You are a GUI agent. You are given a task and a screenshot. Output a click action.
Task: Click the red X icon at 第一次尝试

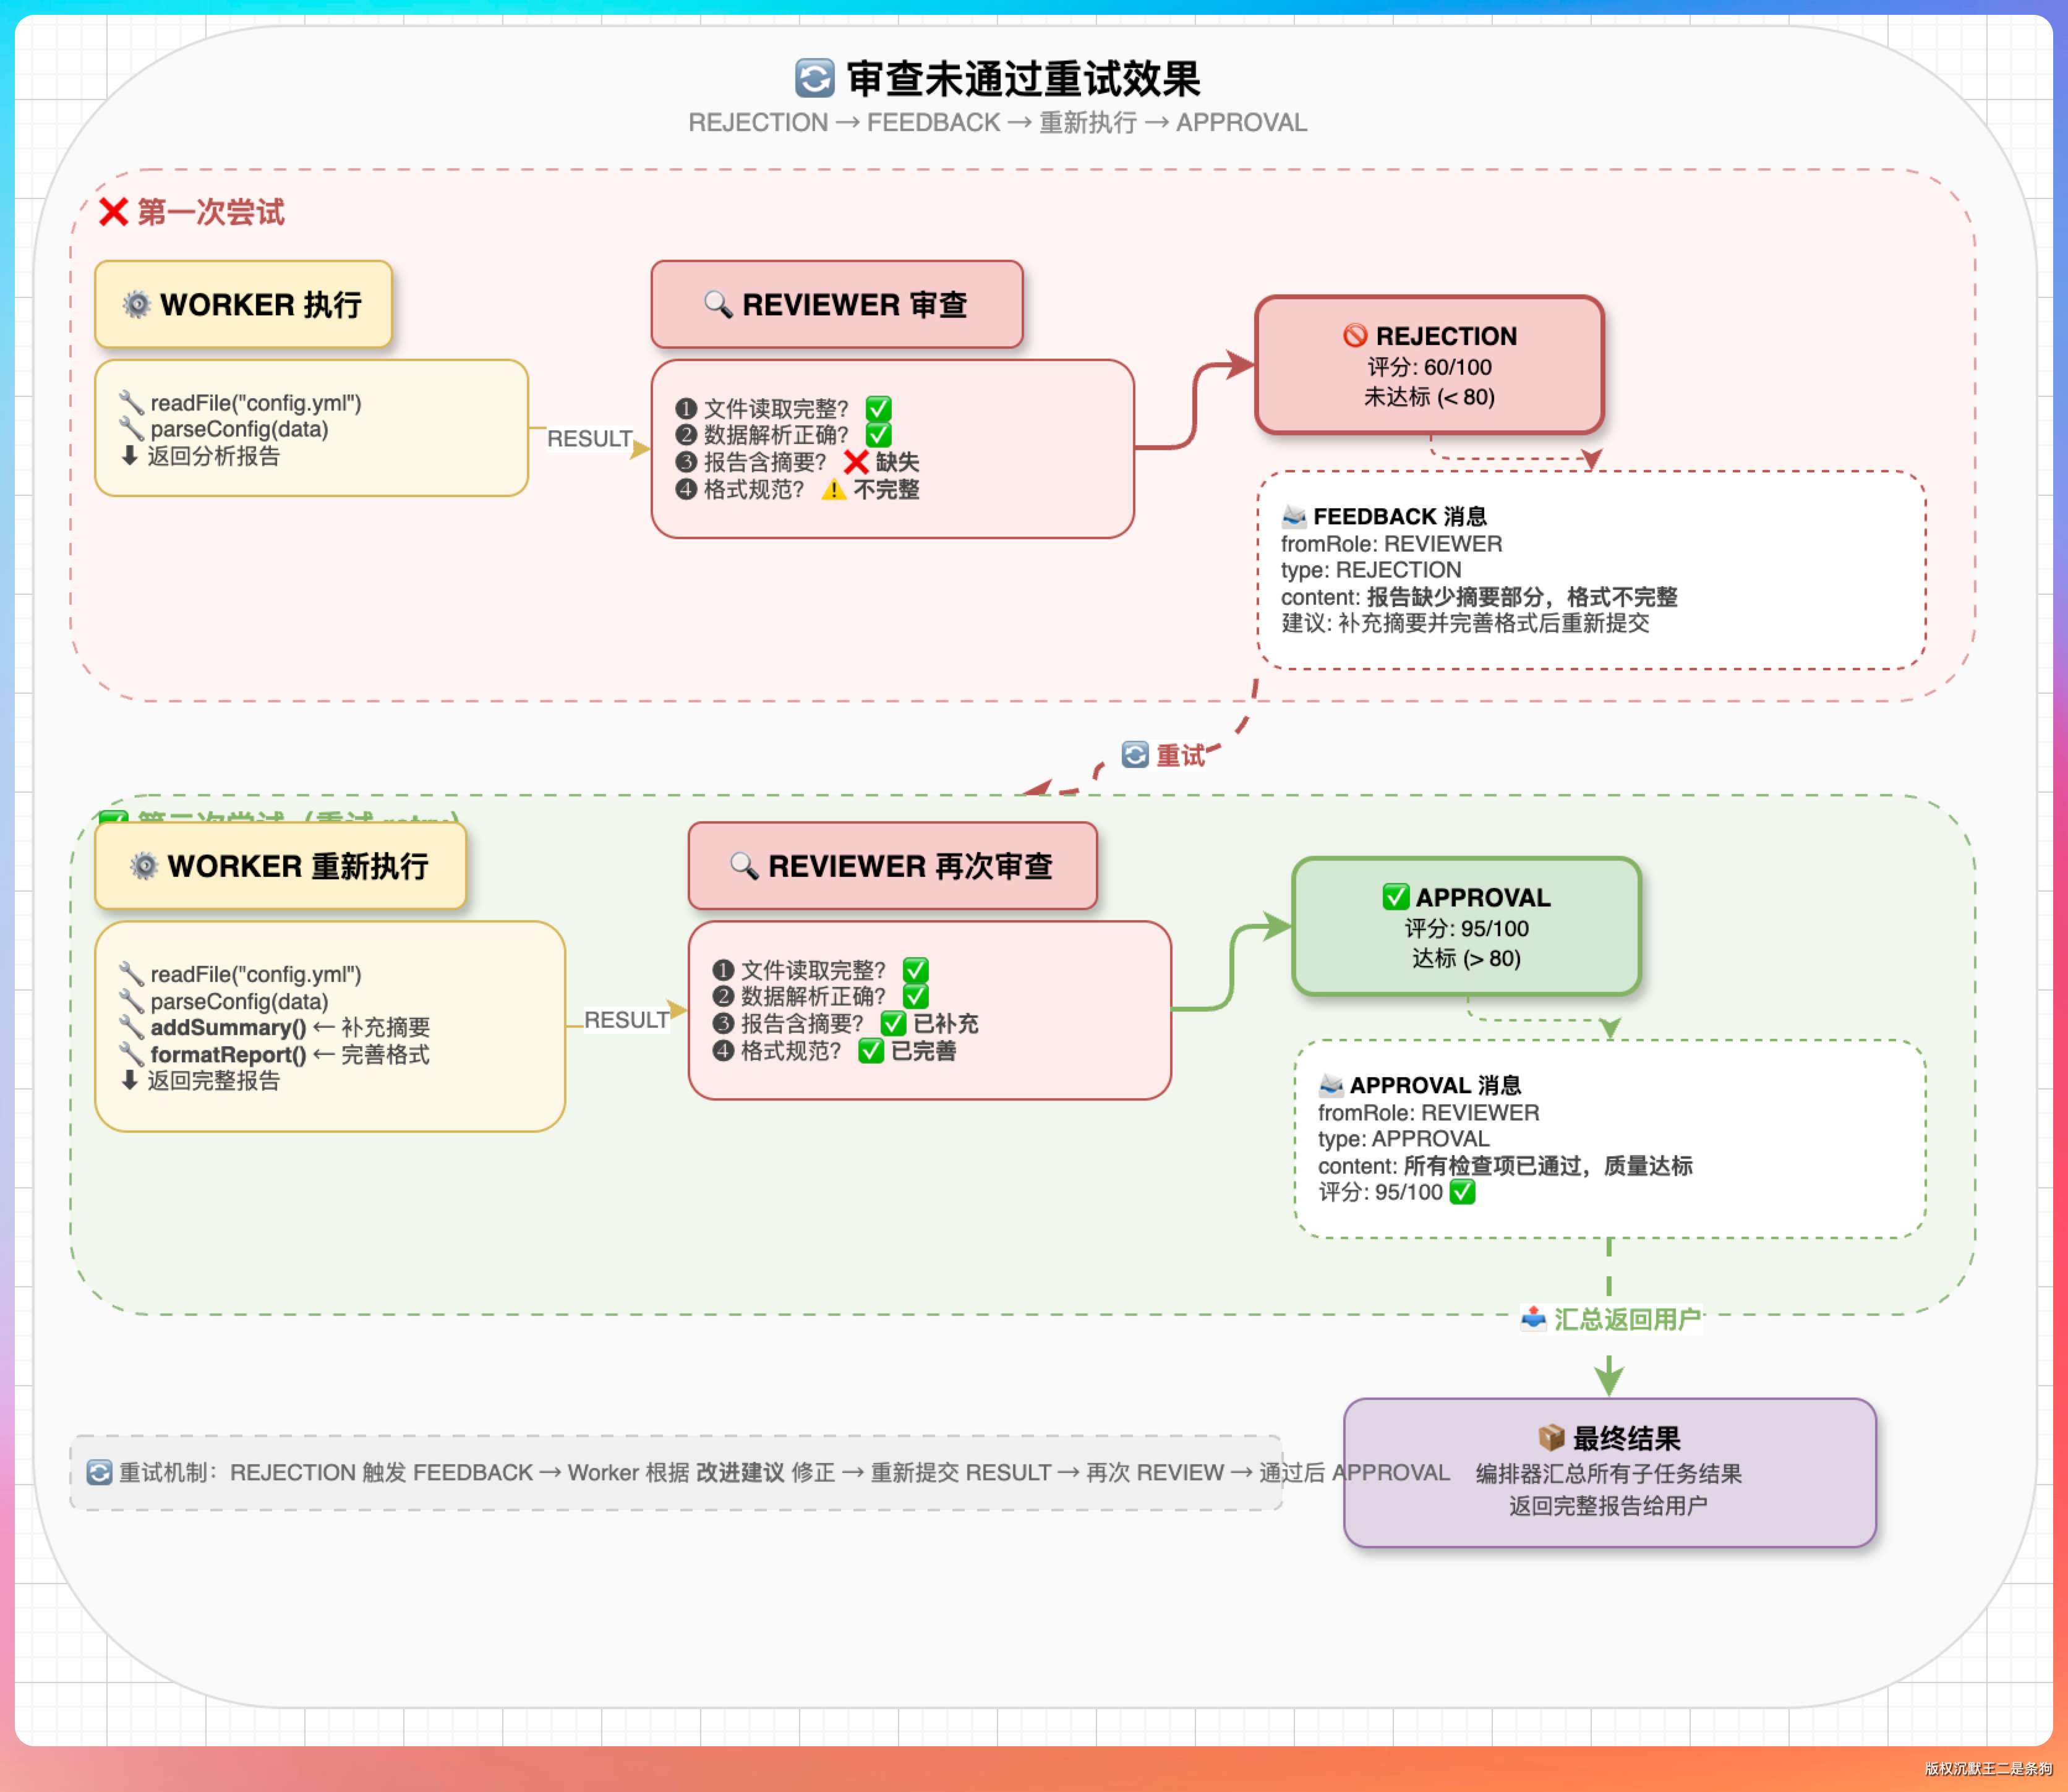[x=113, y=212]
